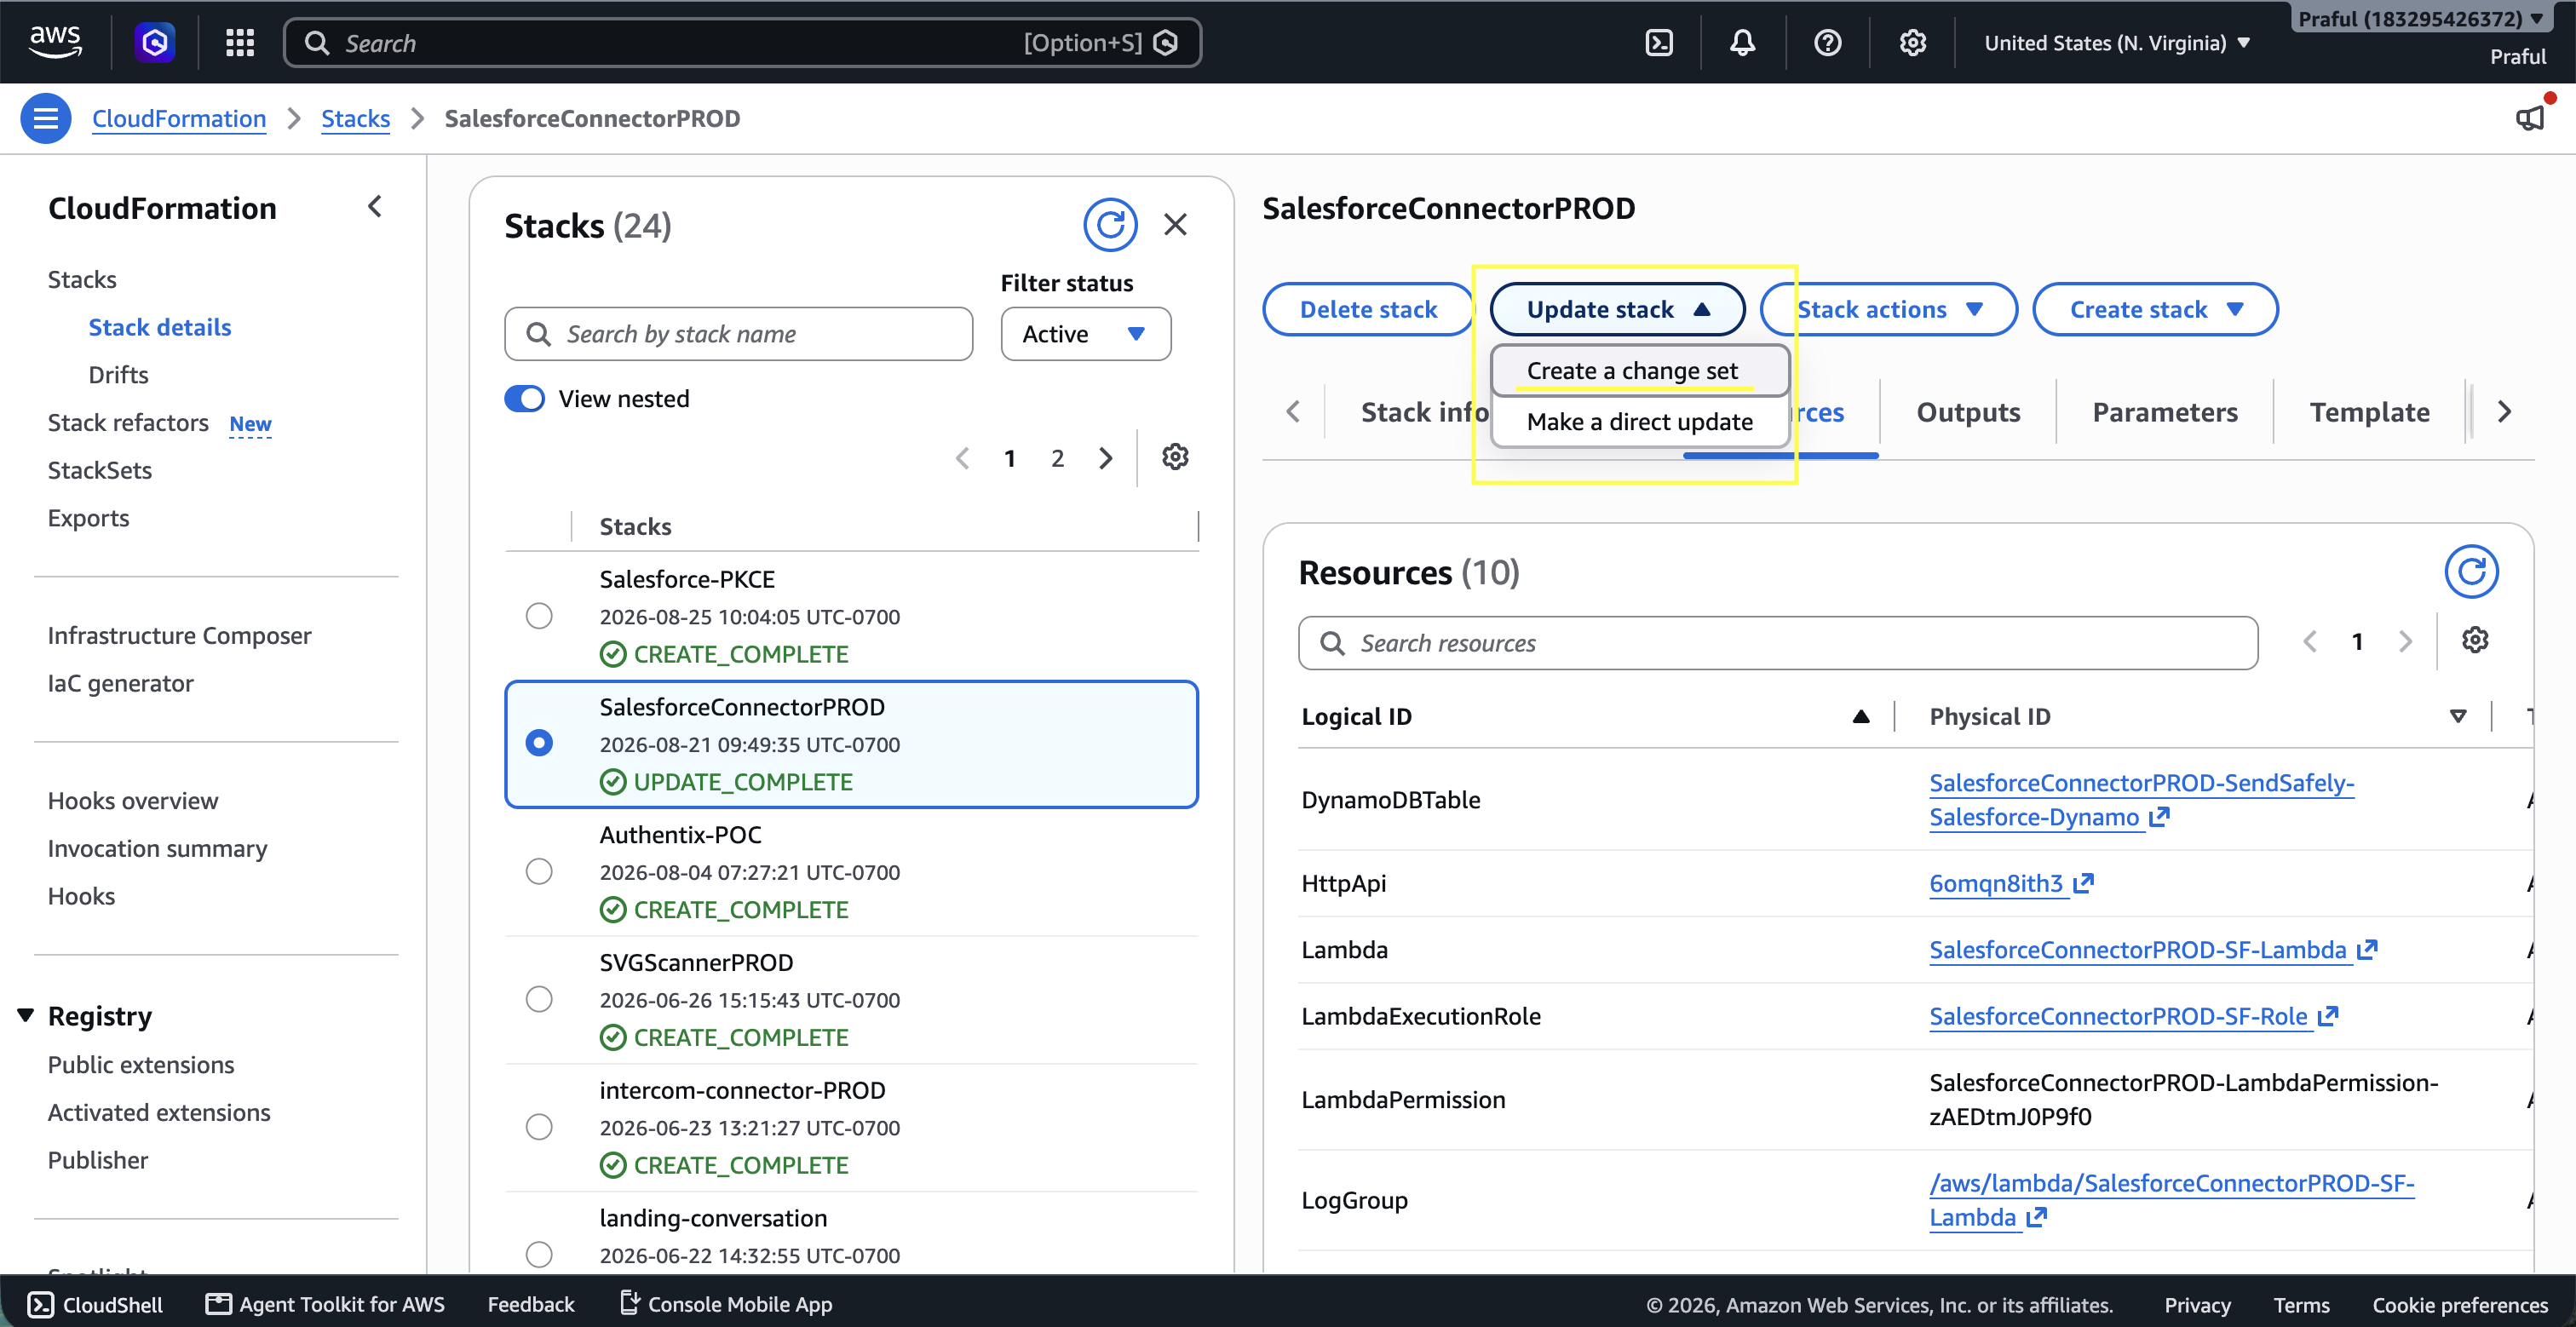Viewport: 2576px width, 1327px height.
Task: Click the Delete stack button
Action: [x=1368, y=310]
